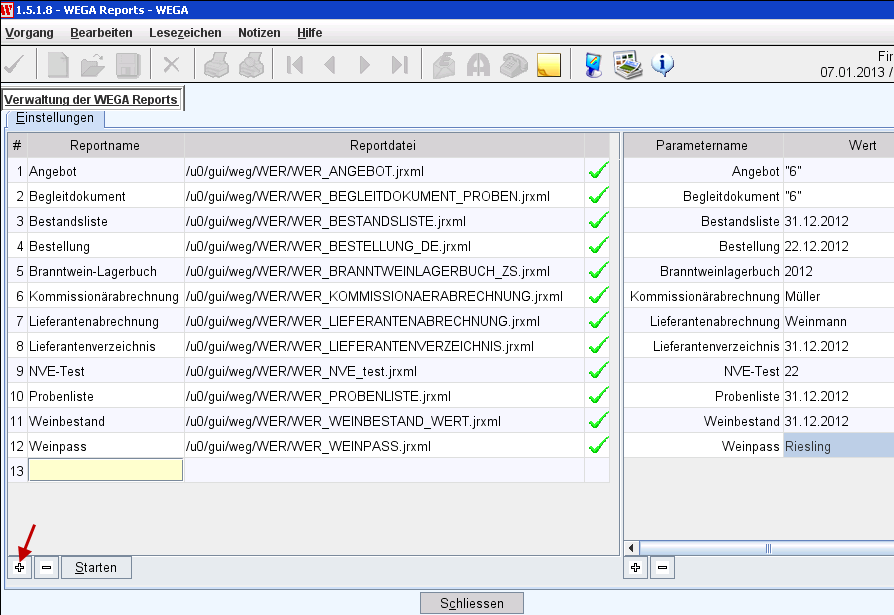Toggle the green checkmark for Weinpass

598,446
